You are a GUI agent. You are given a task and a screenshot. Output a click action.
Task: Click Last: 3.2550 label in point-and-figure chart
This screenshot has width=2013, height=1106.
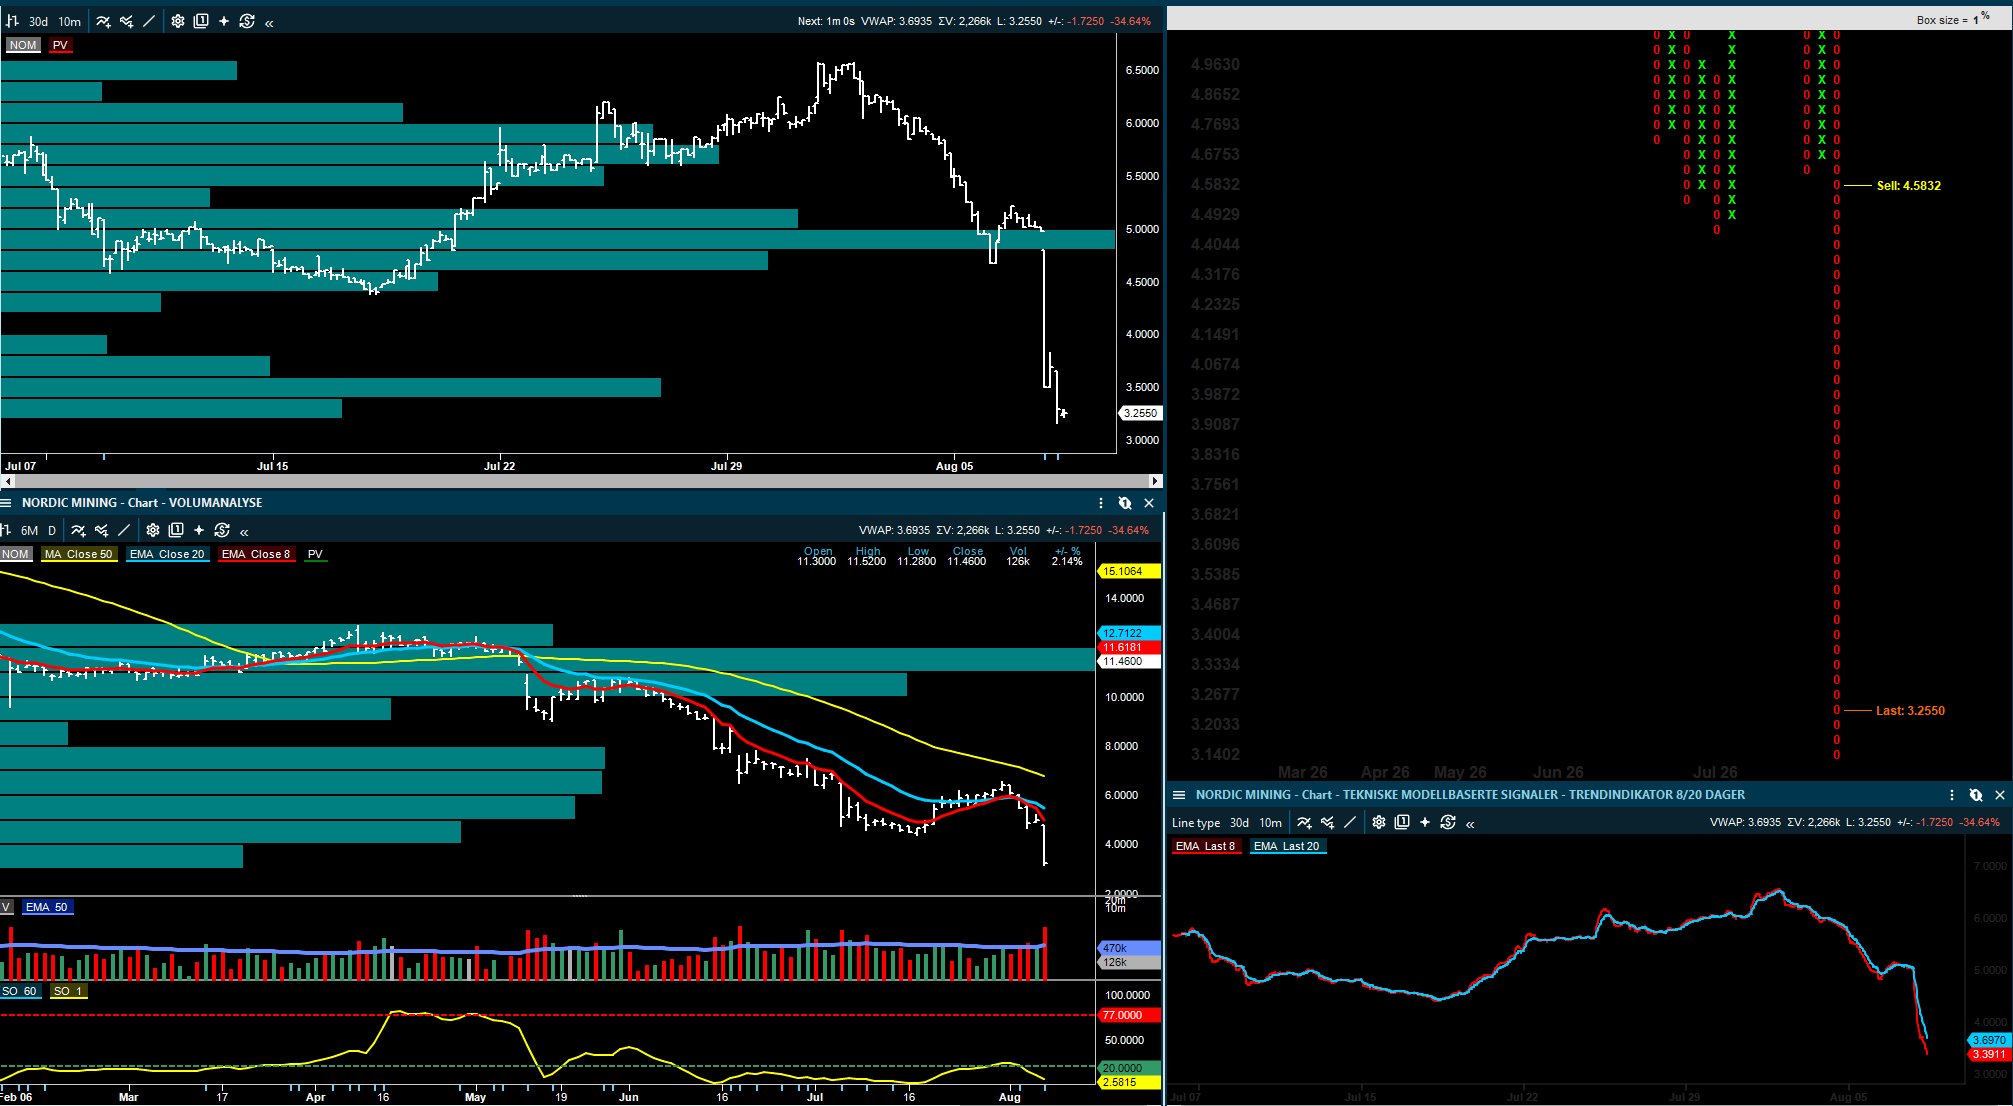point(1911,711)
